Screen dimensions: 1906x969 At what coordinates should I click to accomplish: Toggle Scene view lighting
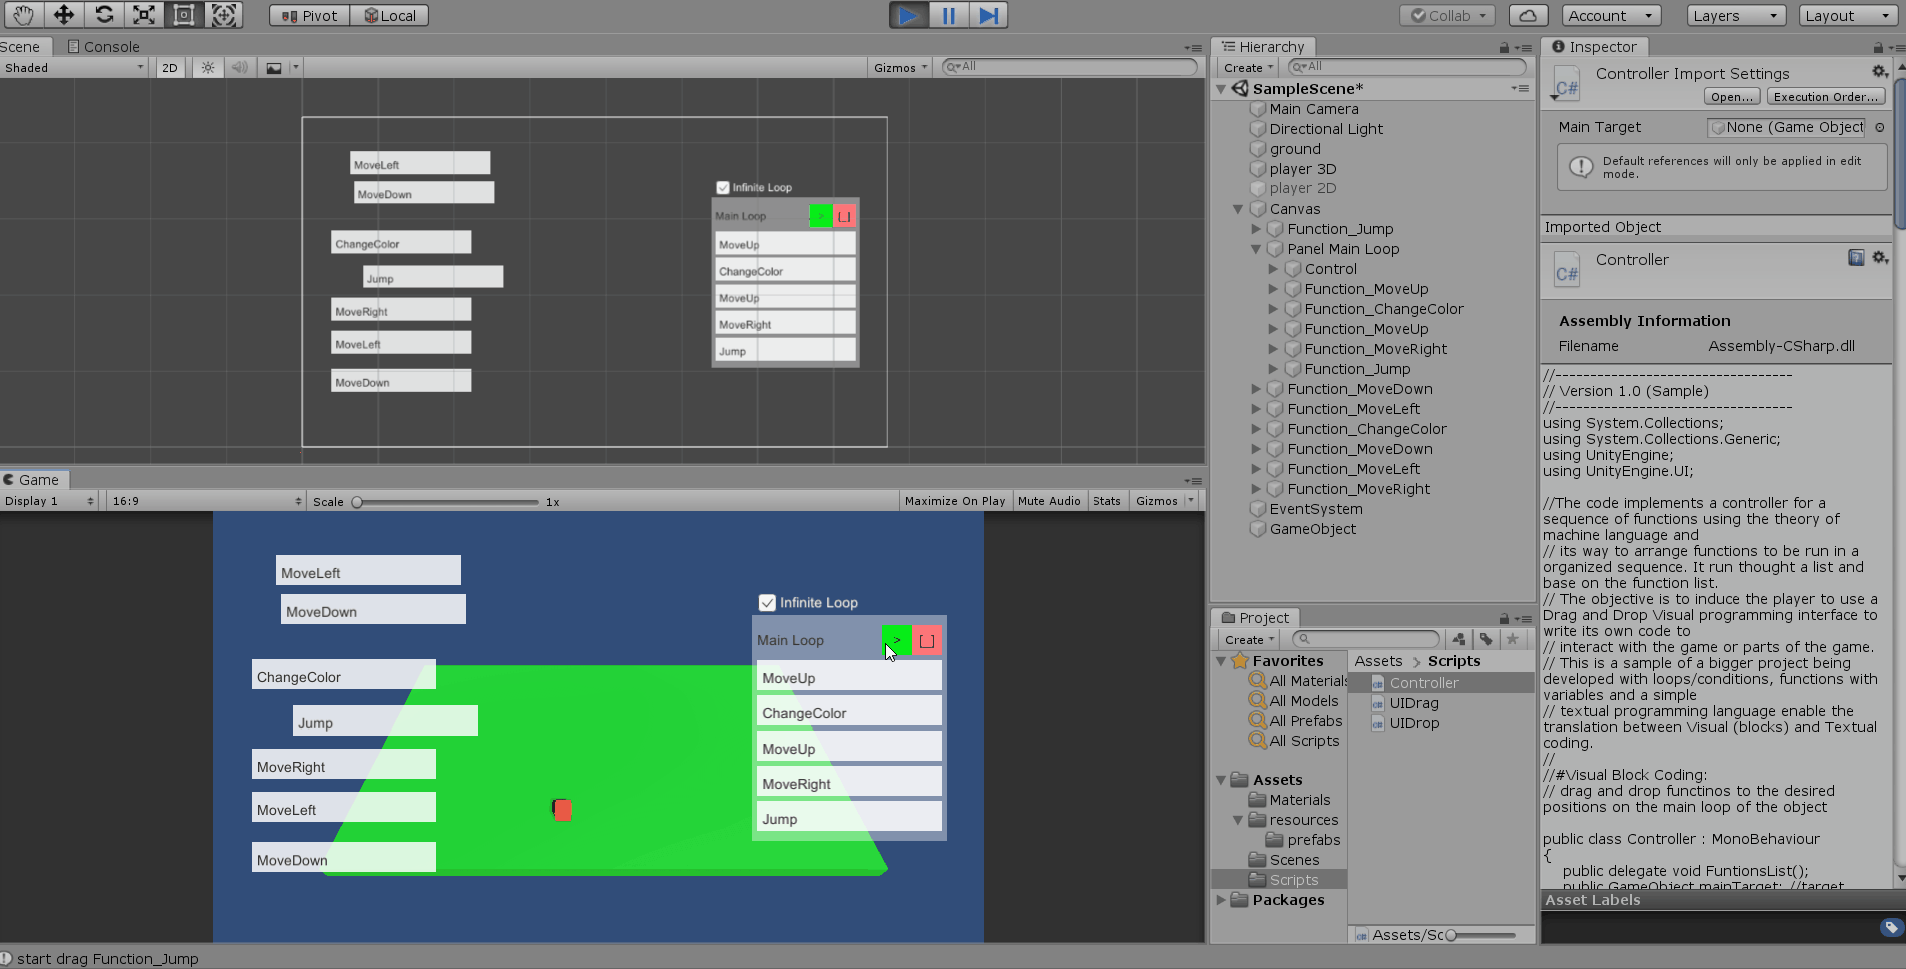208,68
